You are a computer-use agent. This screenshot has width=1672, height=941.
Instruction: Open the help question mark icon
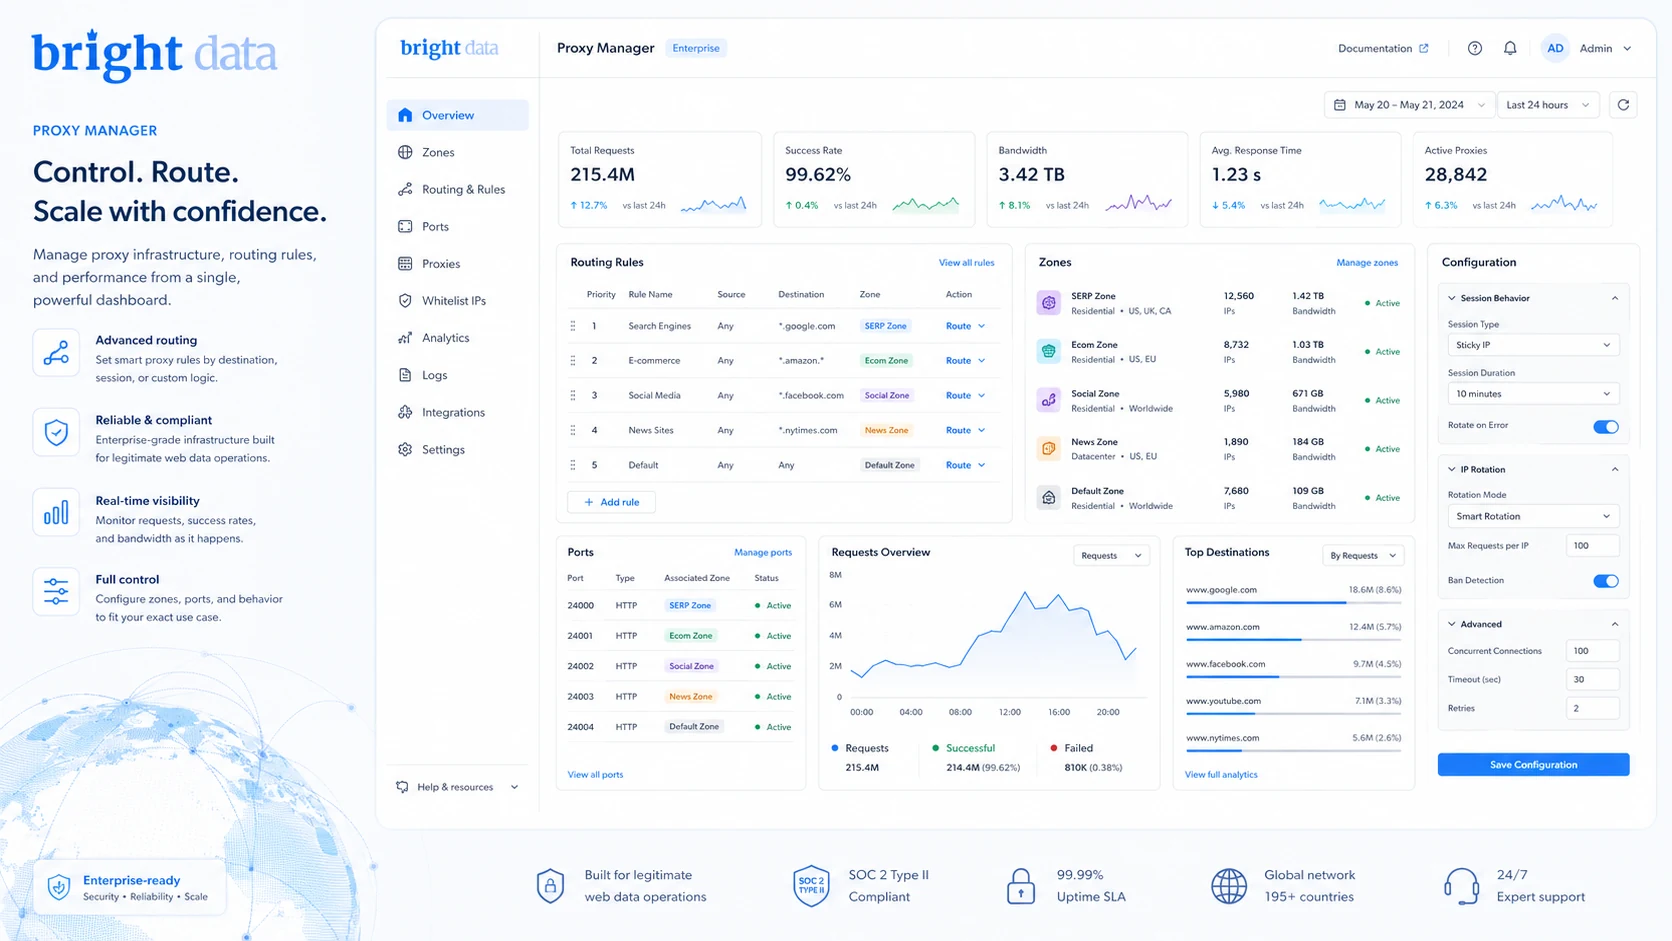coord(1475,48)
